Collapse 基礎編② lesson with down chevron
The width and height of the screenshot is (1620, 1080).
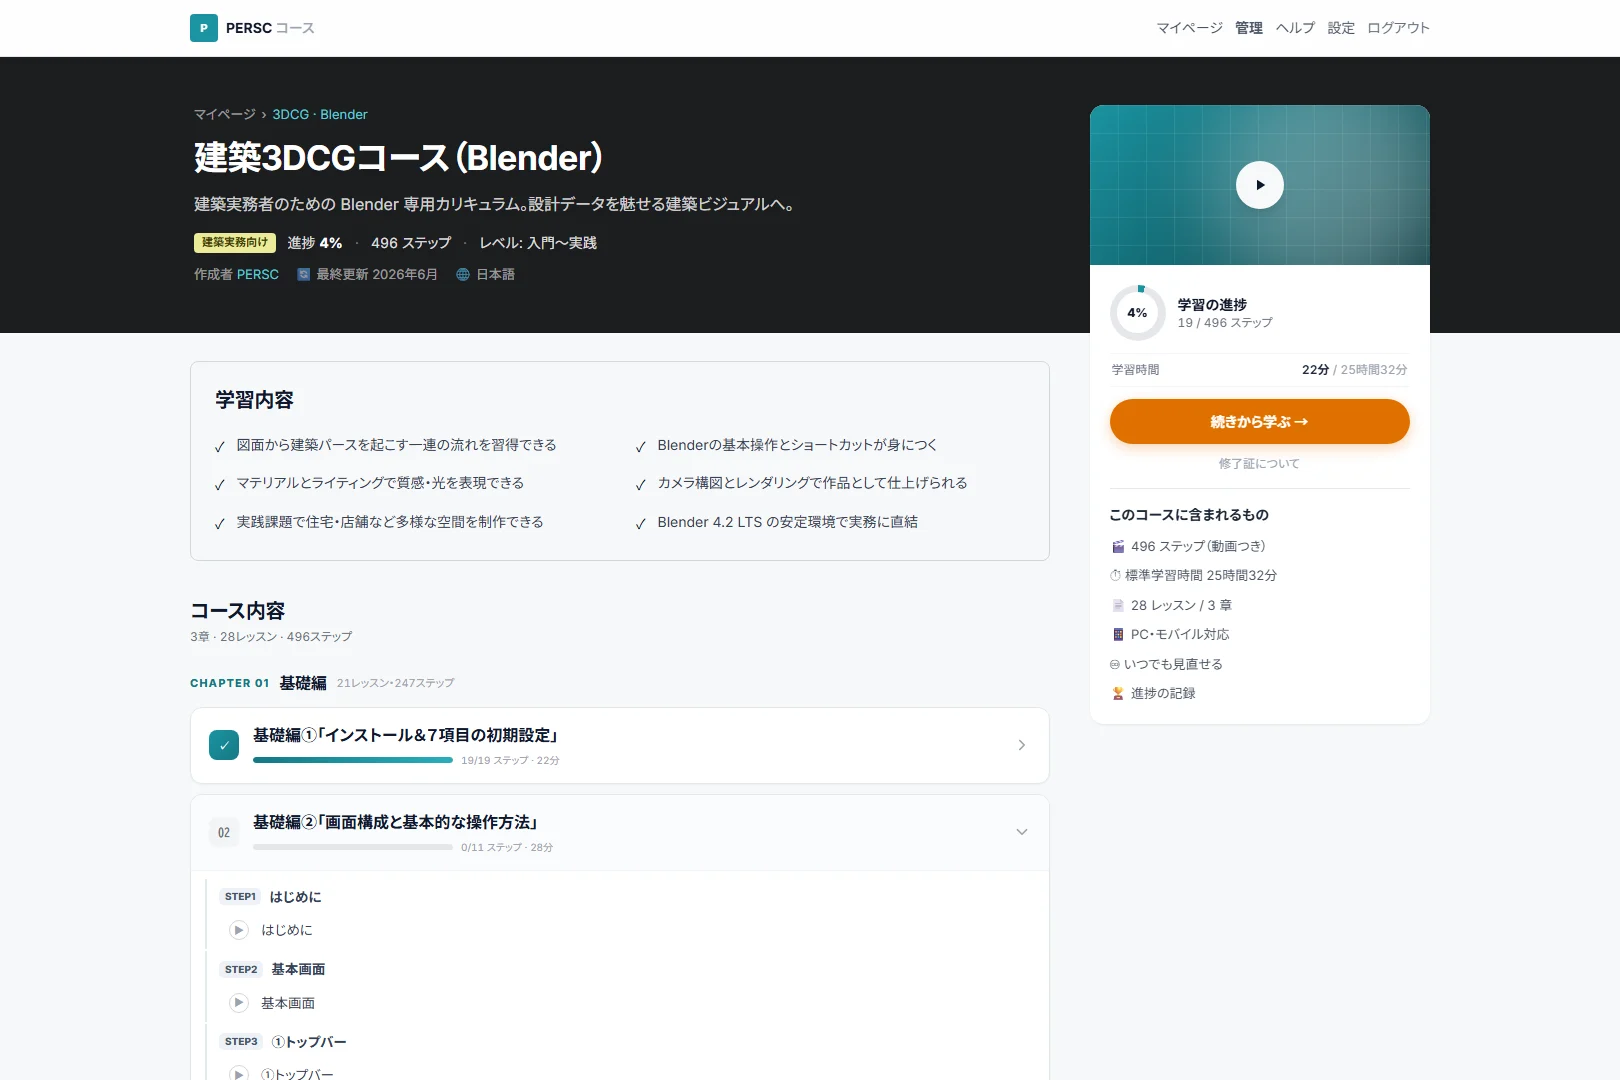pyautogui.click(x=1021, y=832)
